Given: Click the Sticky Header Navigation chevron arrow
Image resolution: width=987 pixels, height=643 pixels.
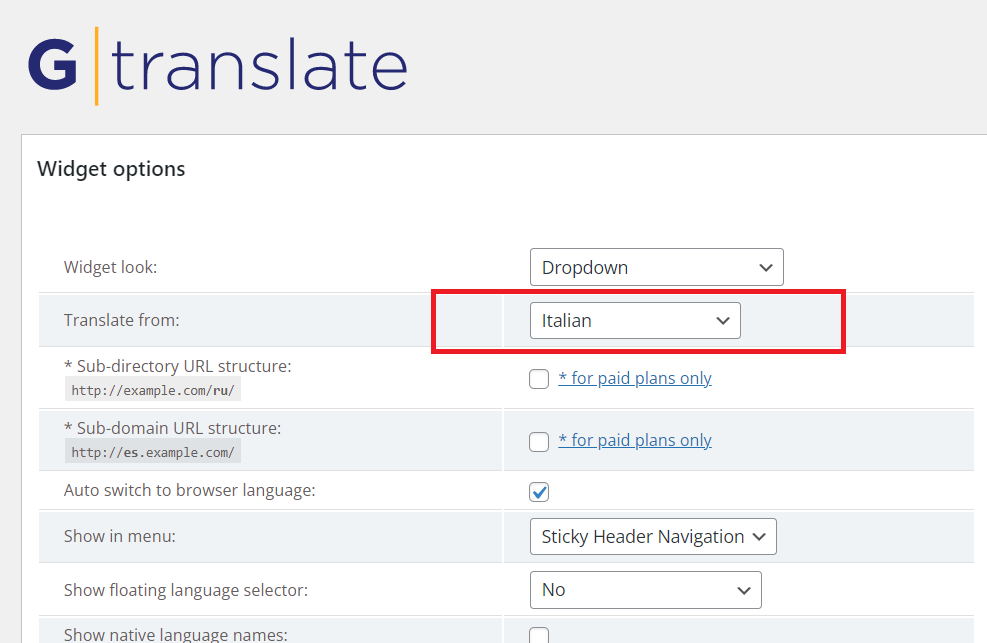Looking at the screenshot, I should (x=759, y=537).
